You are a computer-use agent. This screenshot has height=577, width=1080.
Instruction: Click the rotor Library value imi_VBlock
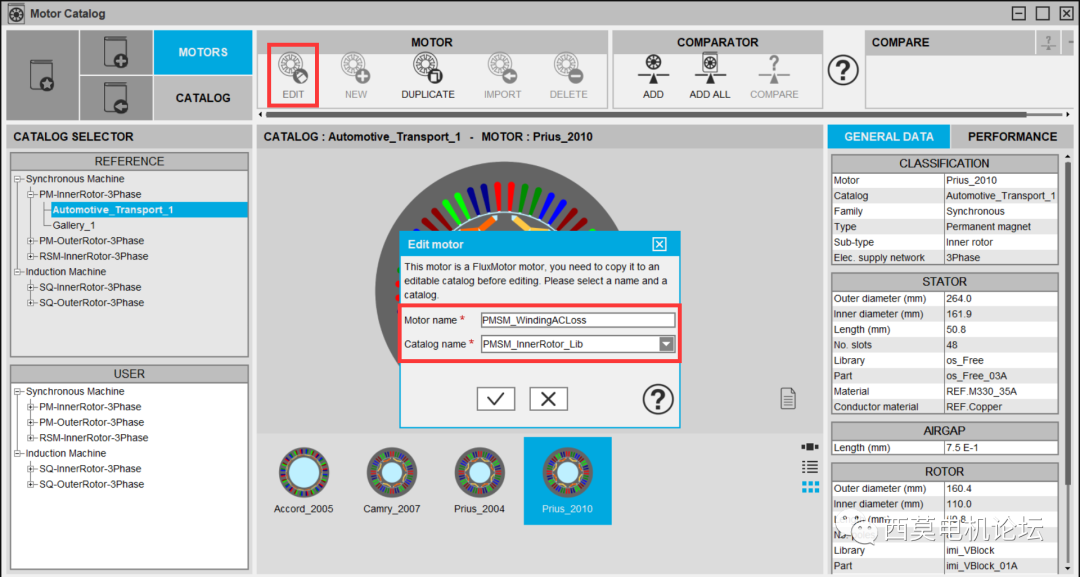[1001, 550]
